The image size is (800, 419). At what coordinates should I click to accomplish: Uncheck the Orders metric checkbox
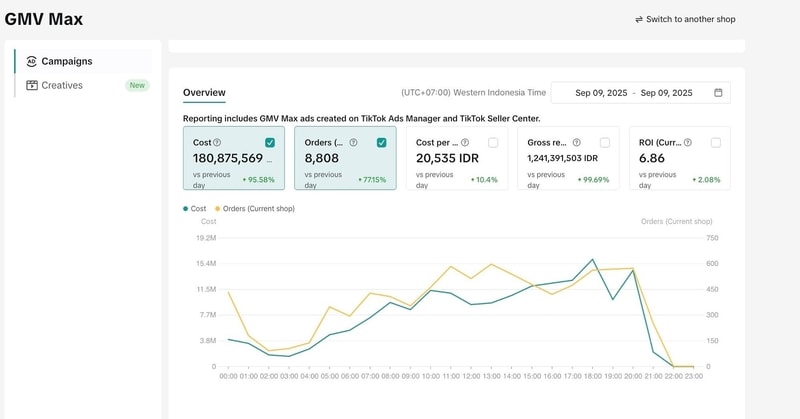click(381, 143)
